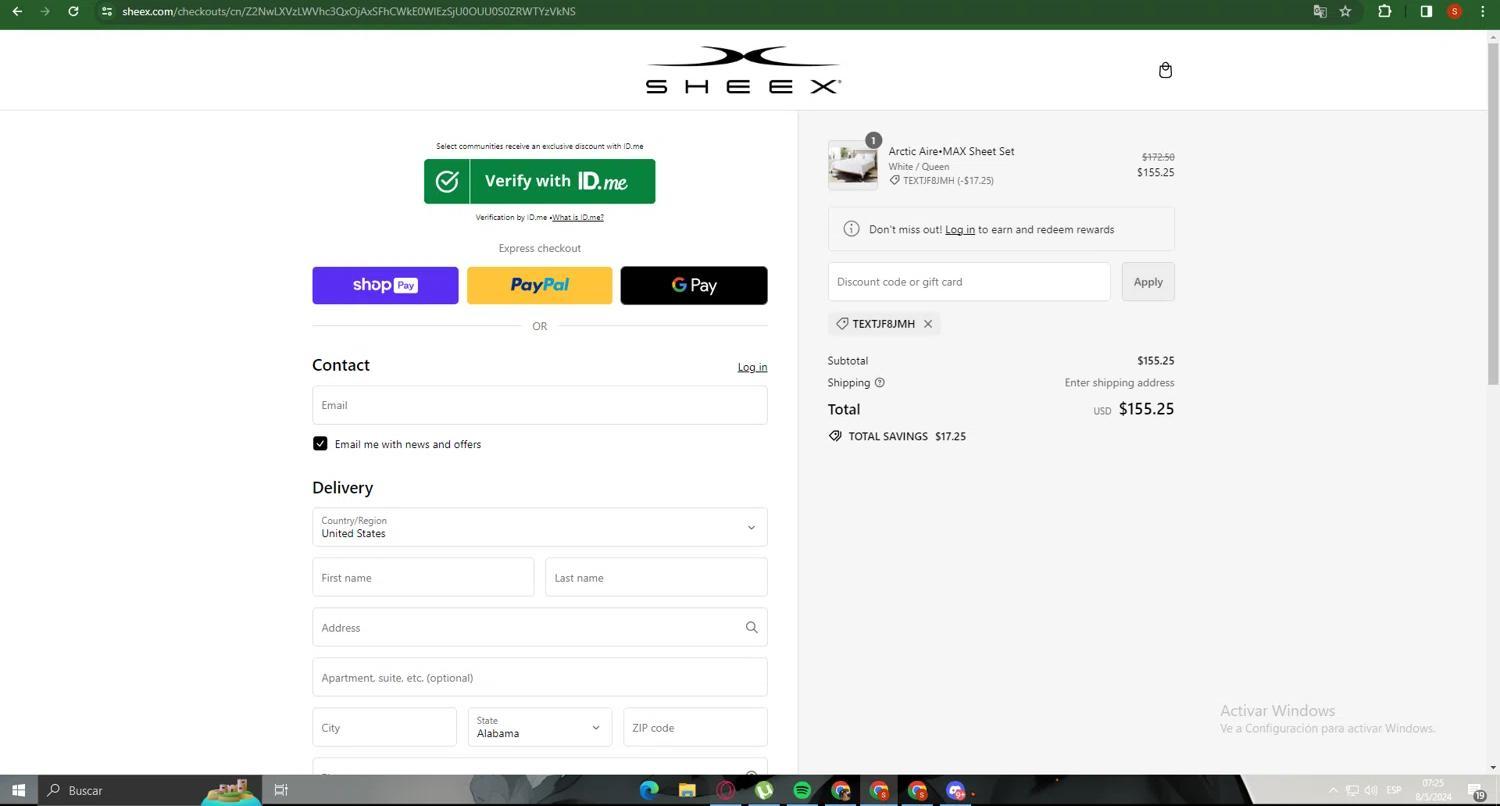Bookmark this page with the star icon
The height and width of the screenshot is (806, 1500).
click(x=1346, y=11)
